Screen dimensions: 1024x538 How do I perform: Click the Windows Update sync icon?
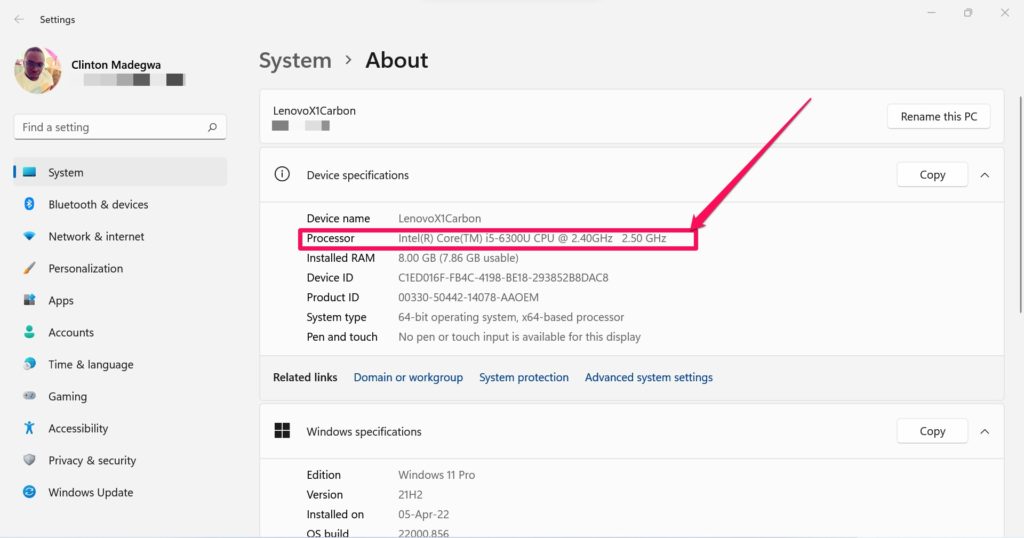tap(29, 492)
